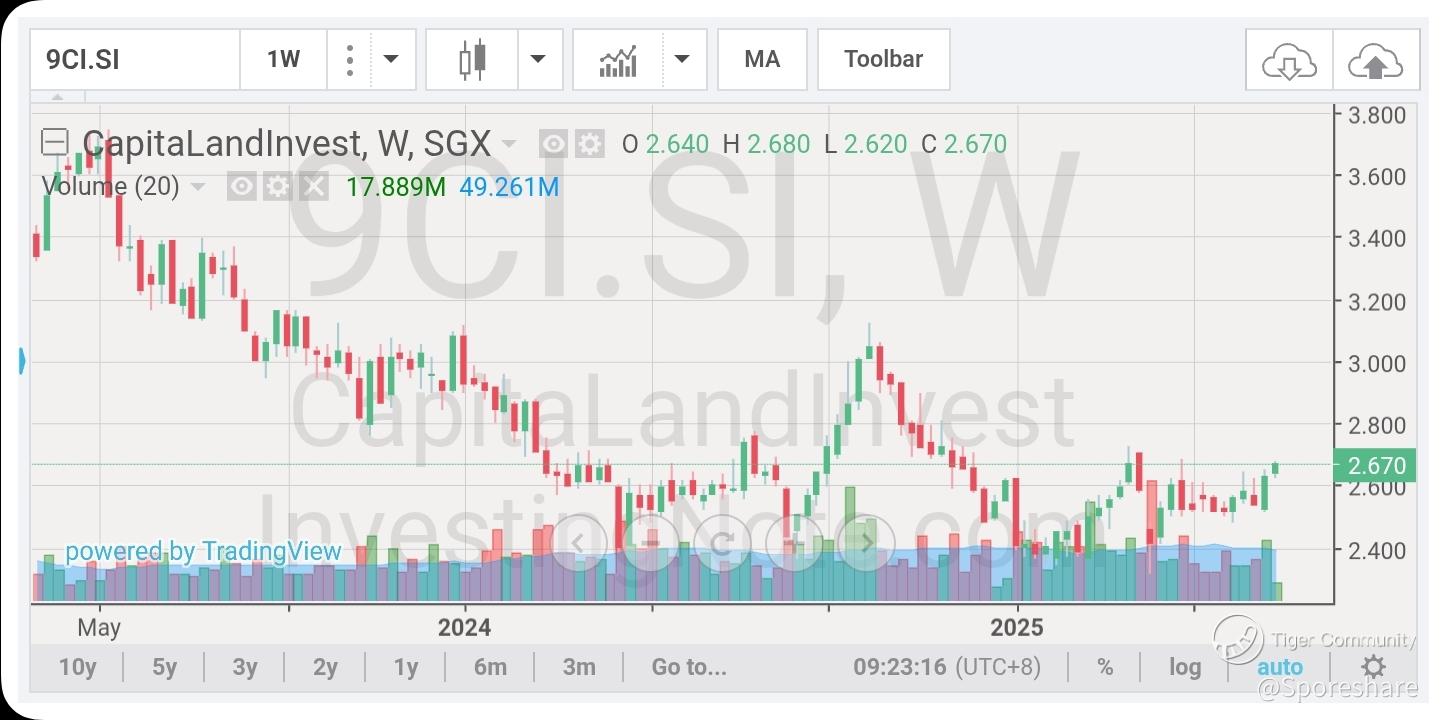This screenshot has width=1446, height=720.
Task: Select the 6m time range
Action: 490,667
